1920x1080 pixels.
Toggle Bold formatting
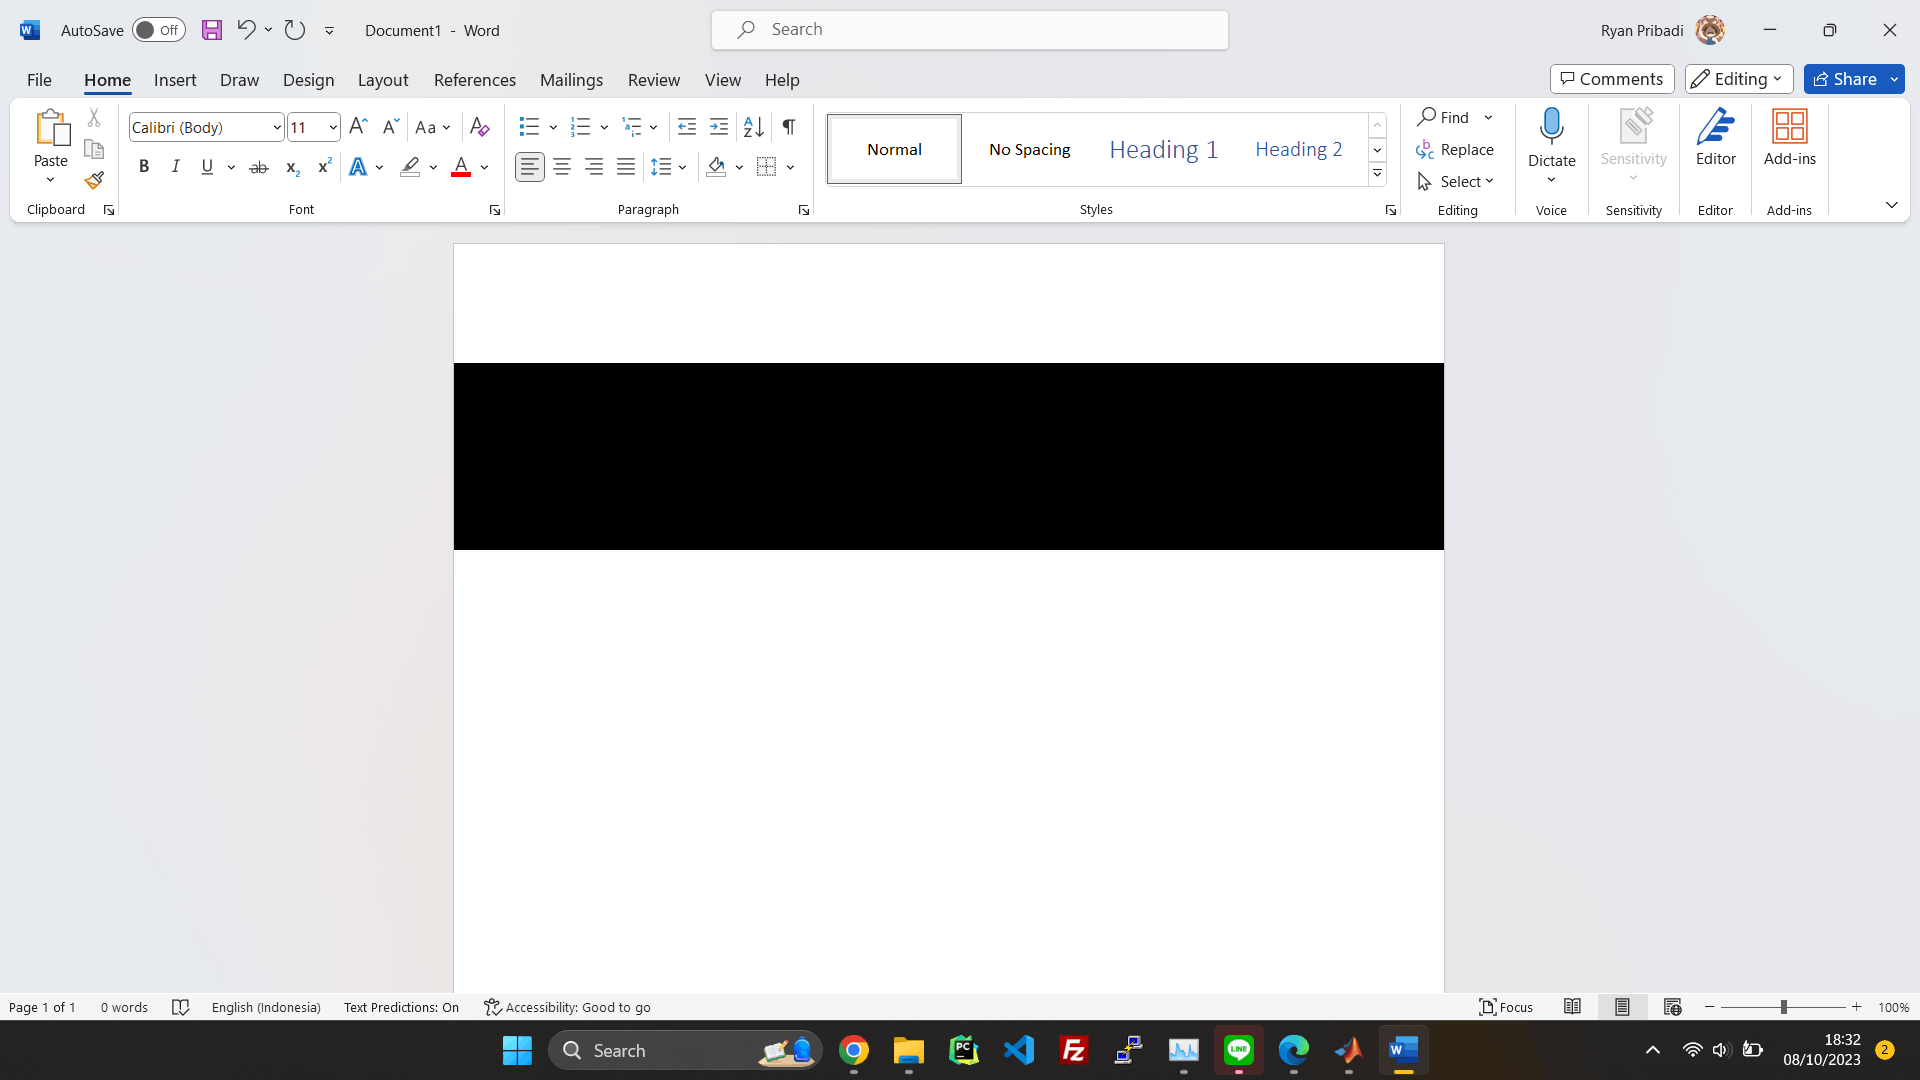coord(144,167)
